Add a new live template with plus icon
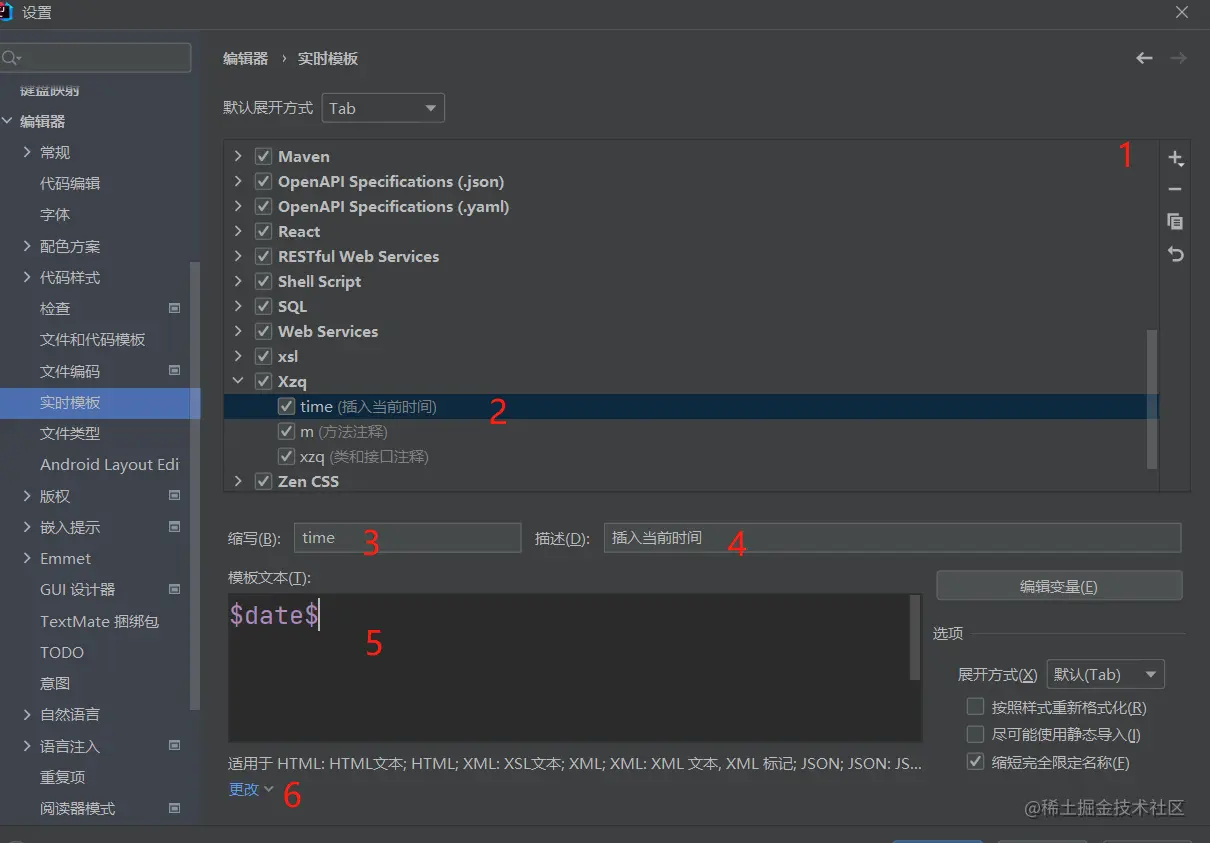 (x=1175, y=158)
